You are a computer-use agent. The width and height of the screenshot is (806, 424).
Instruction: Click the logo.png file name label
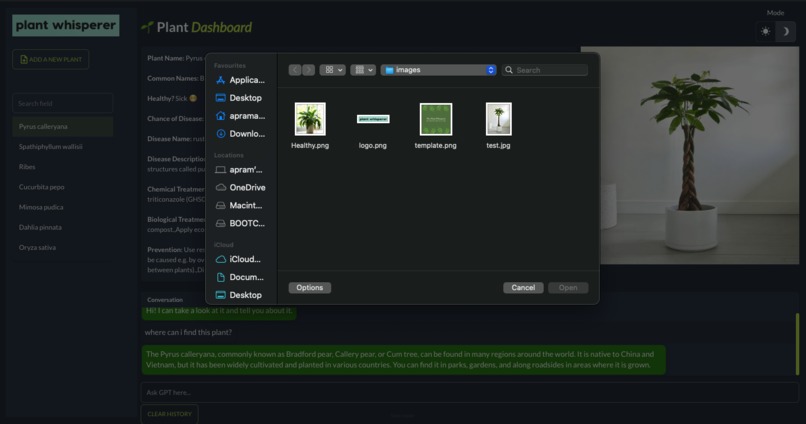[373, 145]
